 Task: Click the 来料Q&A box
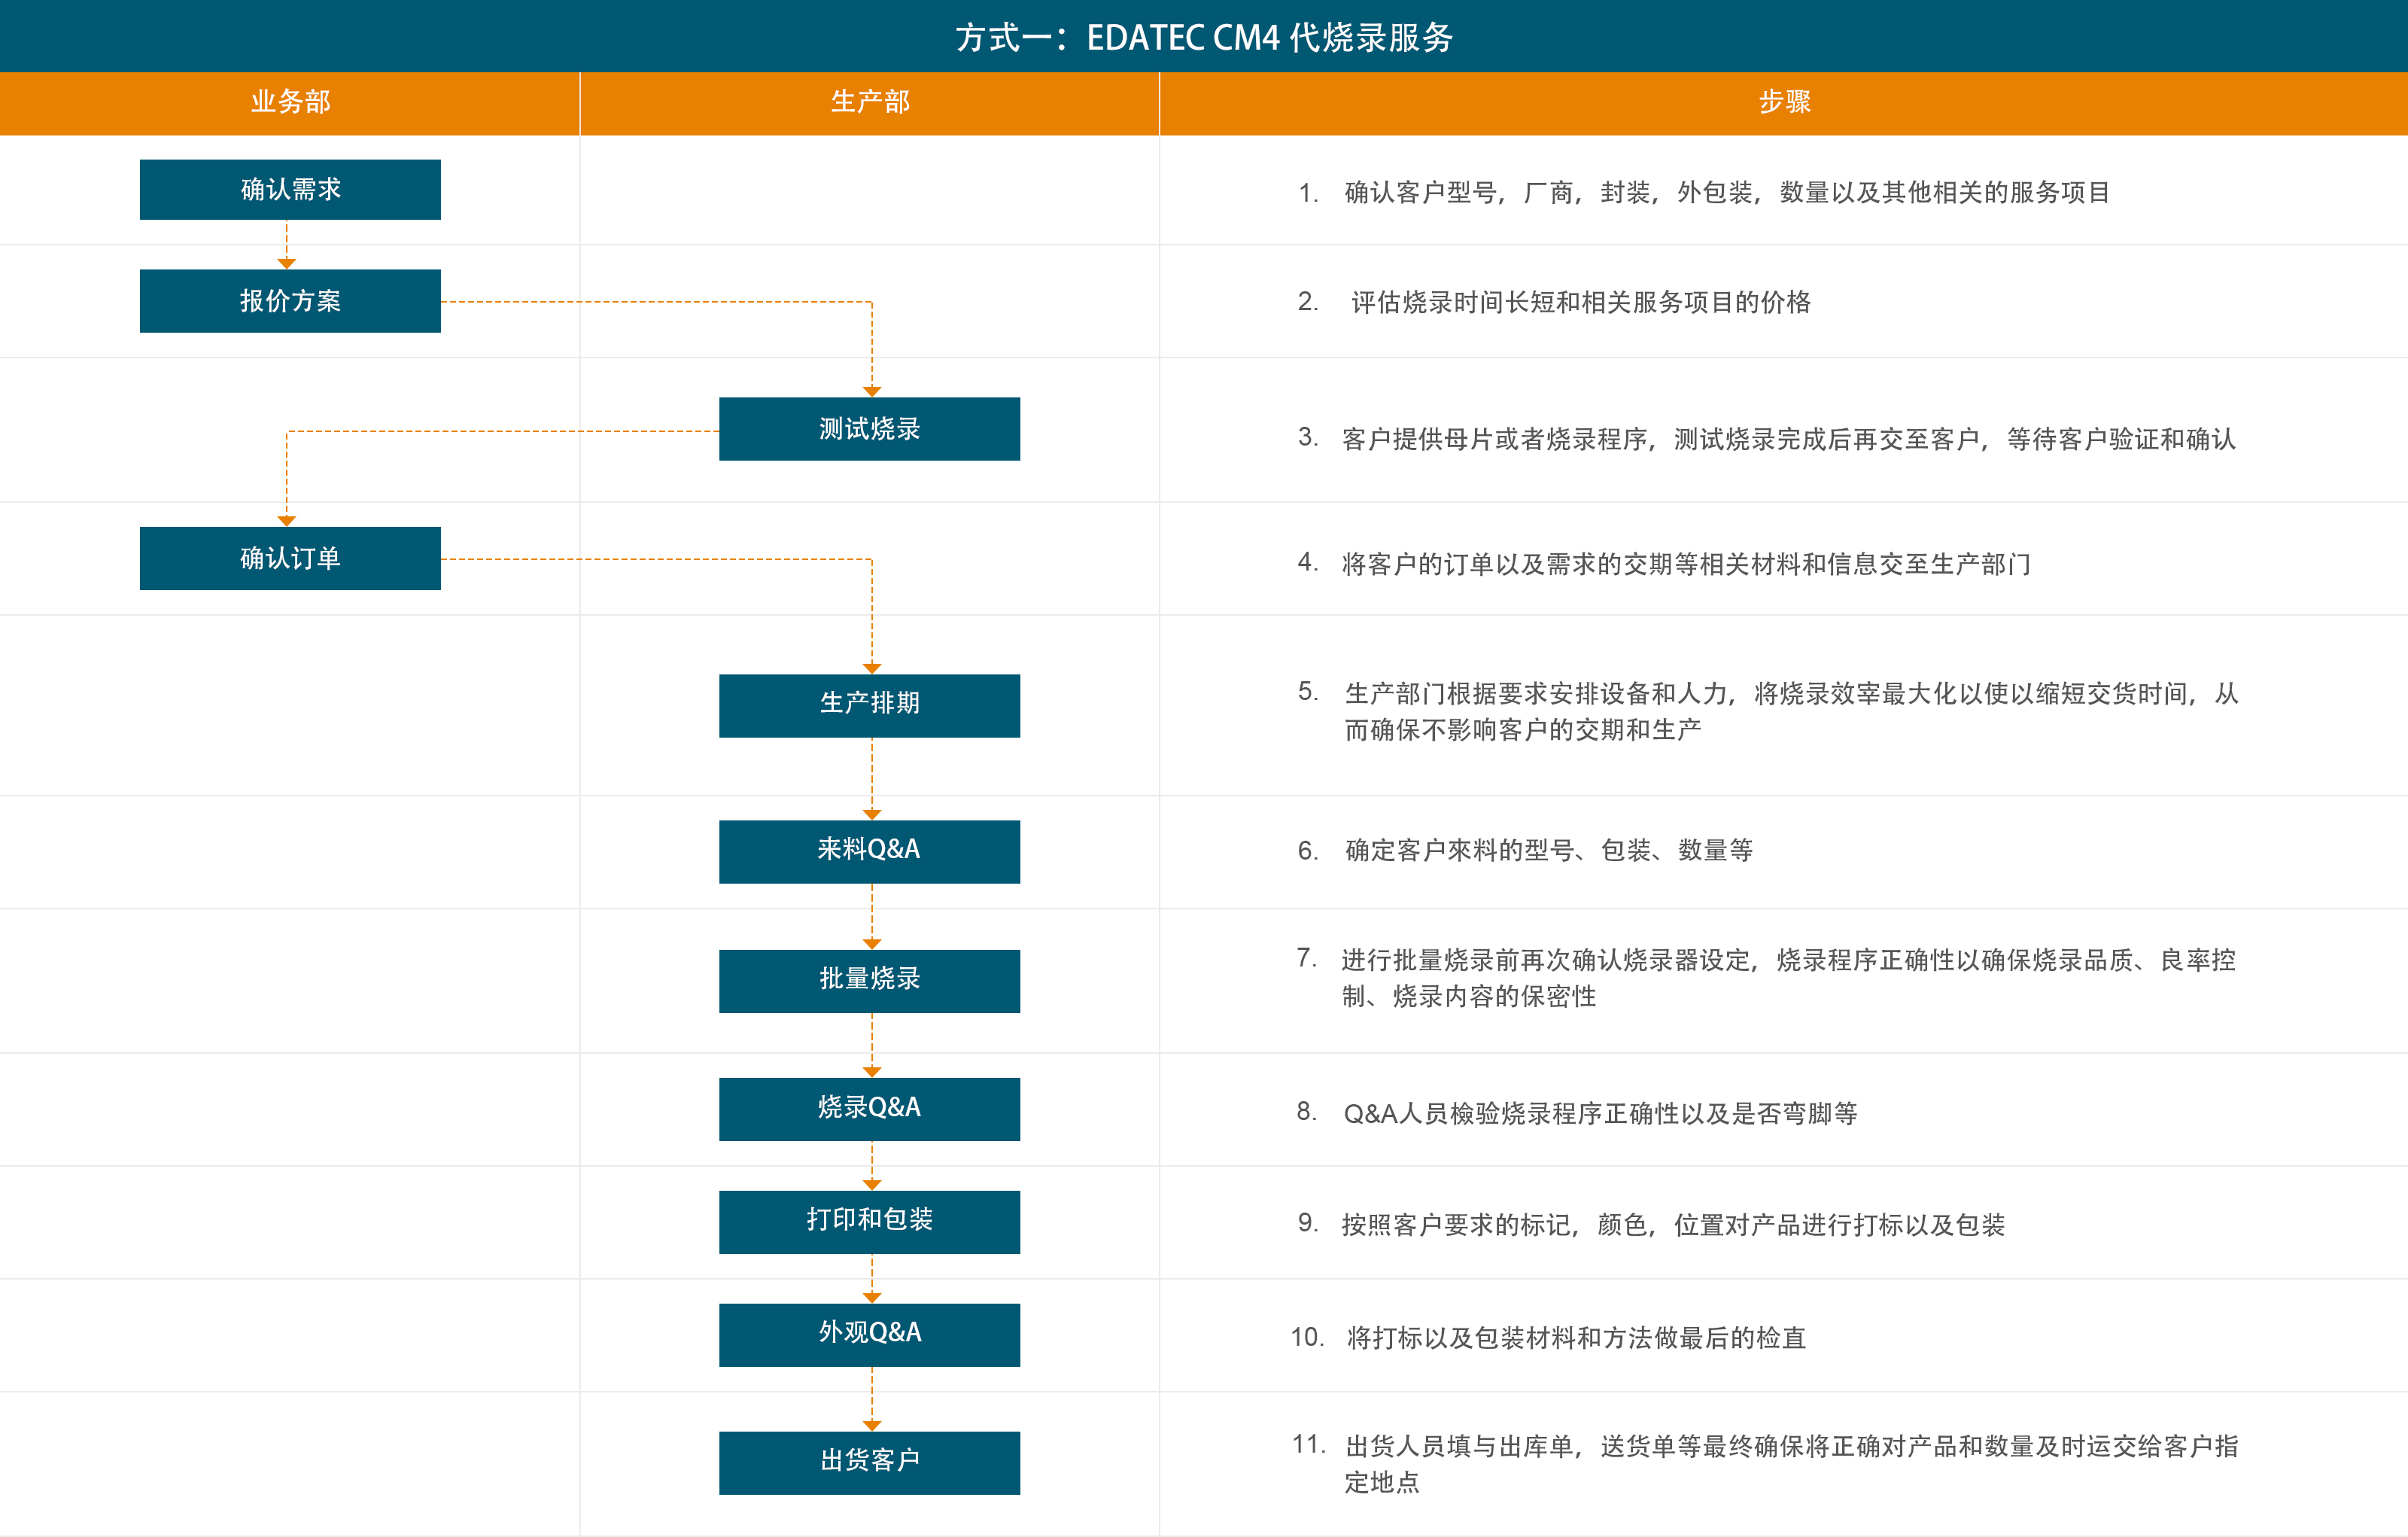coord(869,851)
